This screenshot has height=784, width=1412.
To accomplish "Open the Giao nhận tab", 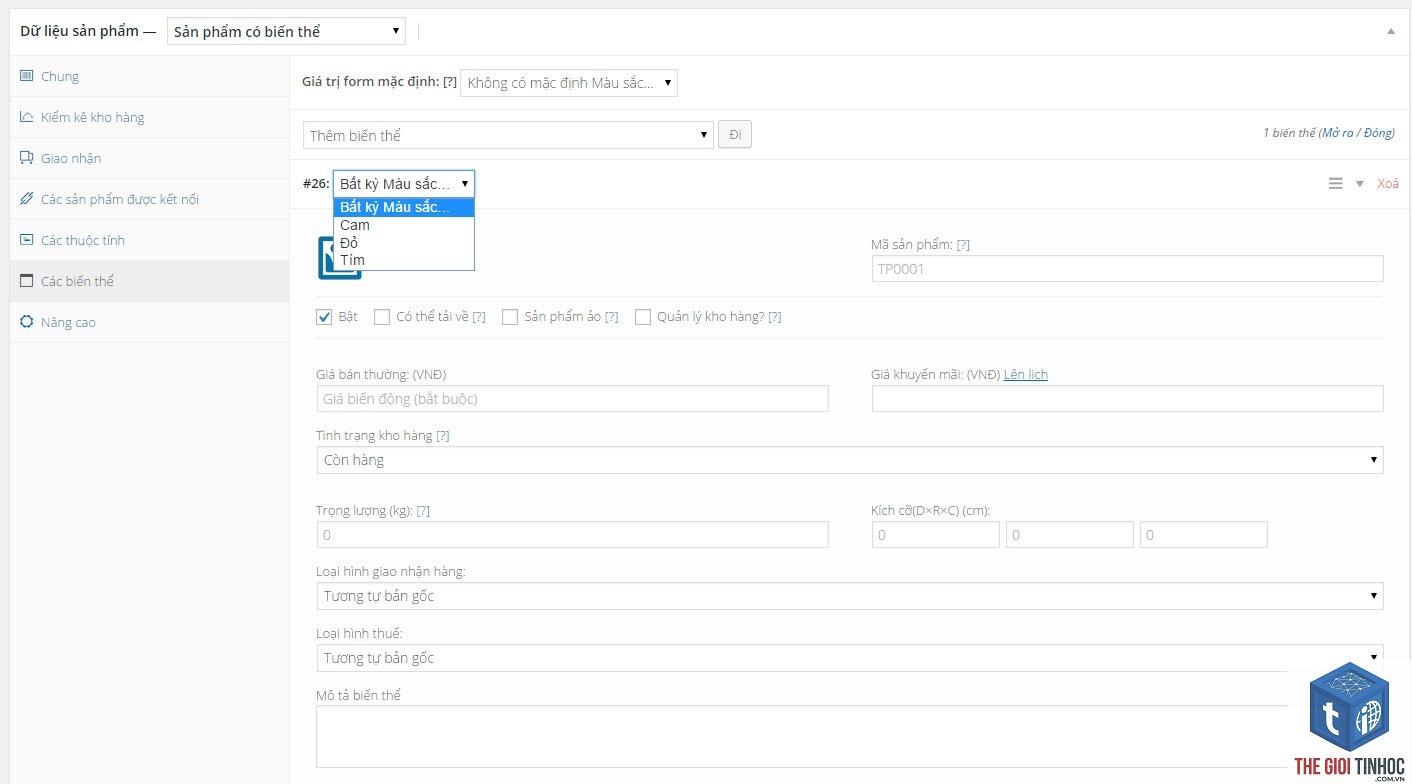I will pyautogui.click(x=149, y=158).
